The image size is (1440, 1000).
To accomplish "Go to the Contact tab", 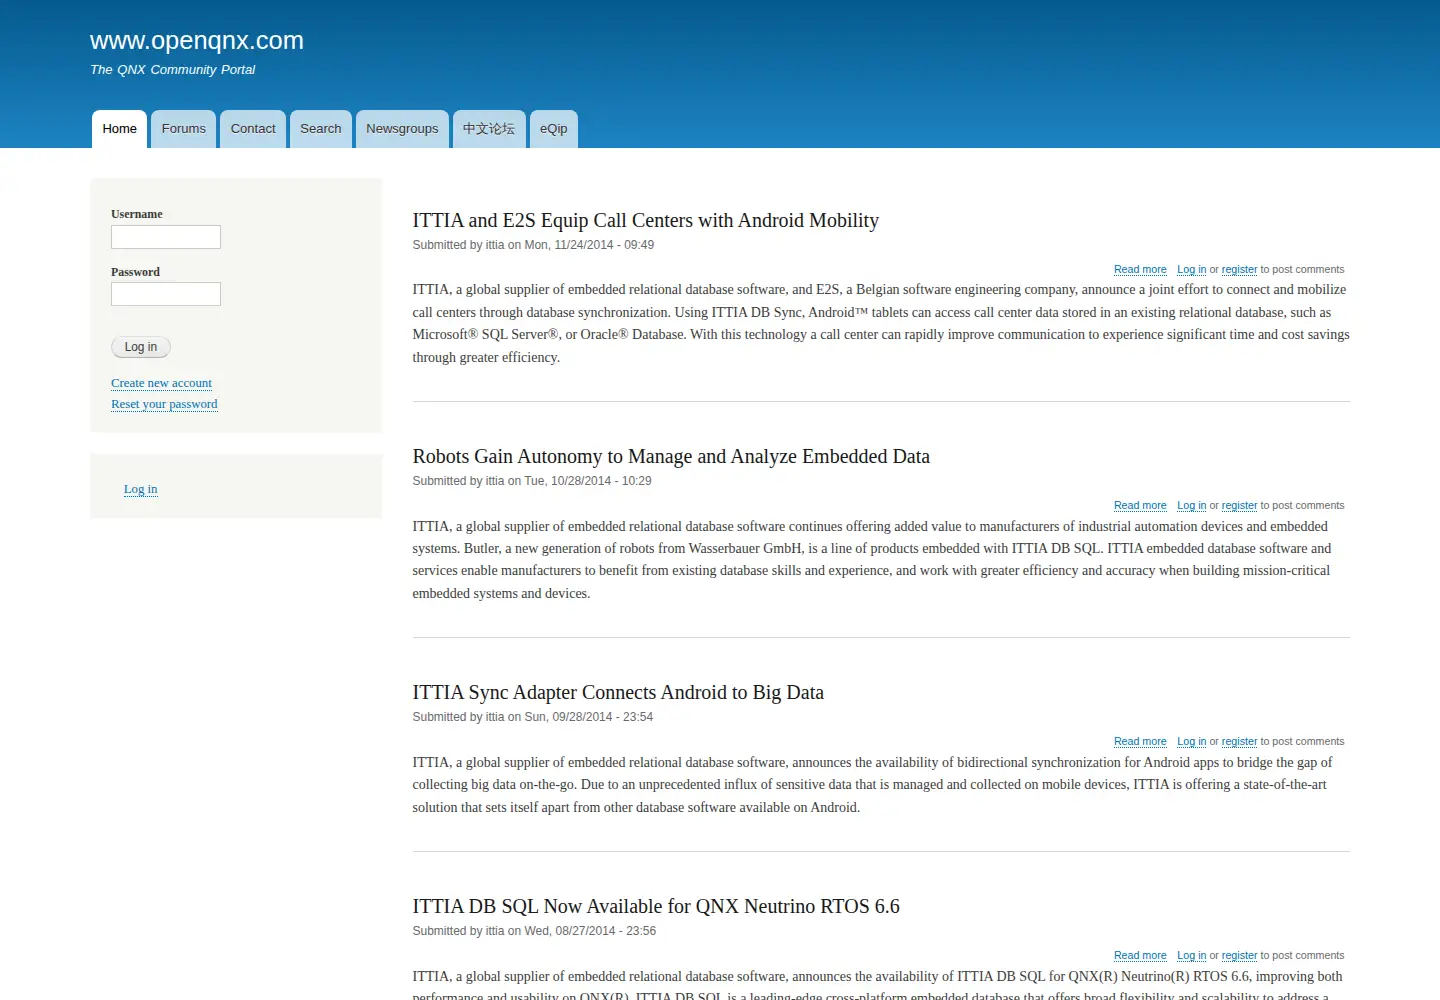I will click(253, 129).
